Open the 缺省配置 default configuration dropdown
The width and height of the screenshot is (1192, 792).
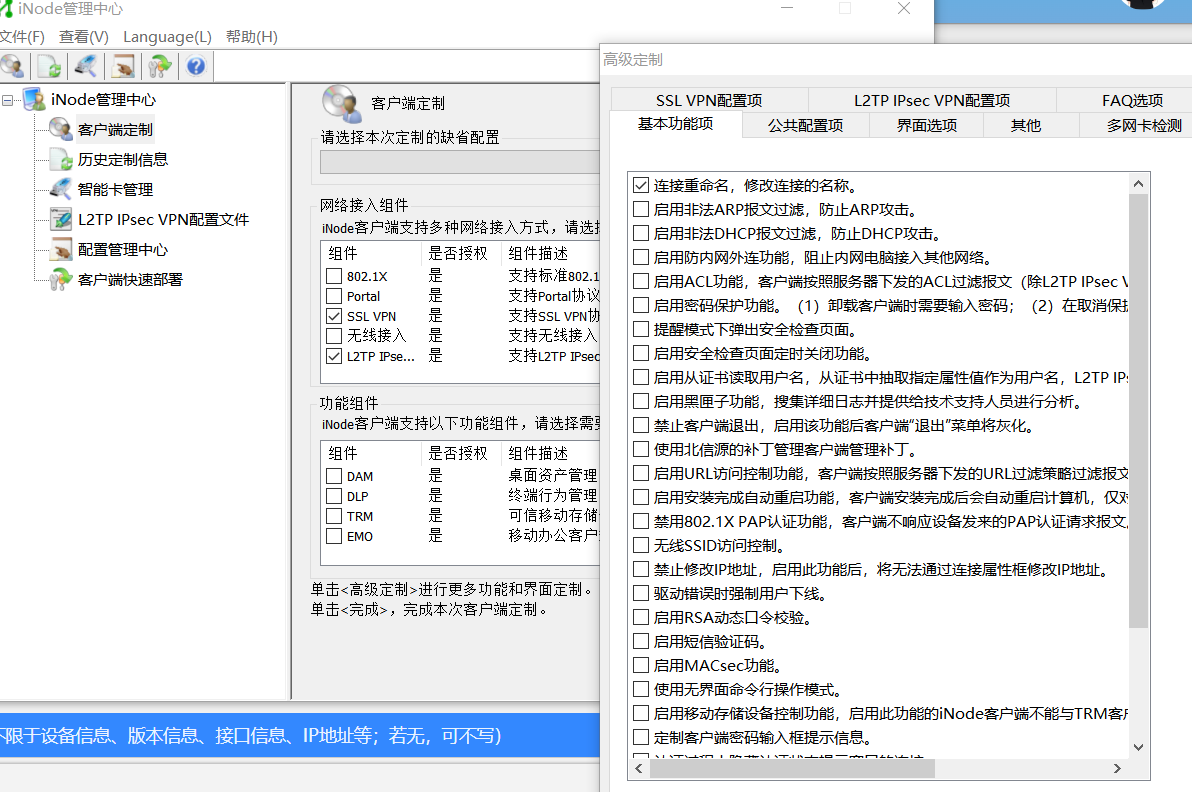[460, 162]
